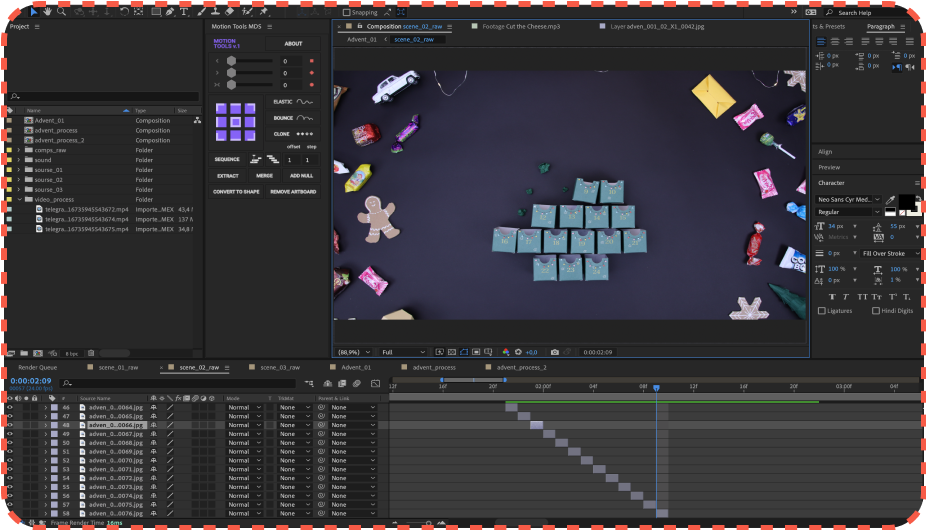Hide layer 55 adven_0..0073.jpg with eye
The image size is (926, 530).
click(x=9, y=487)
